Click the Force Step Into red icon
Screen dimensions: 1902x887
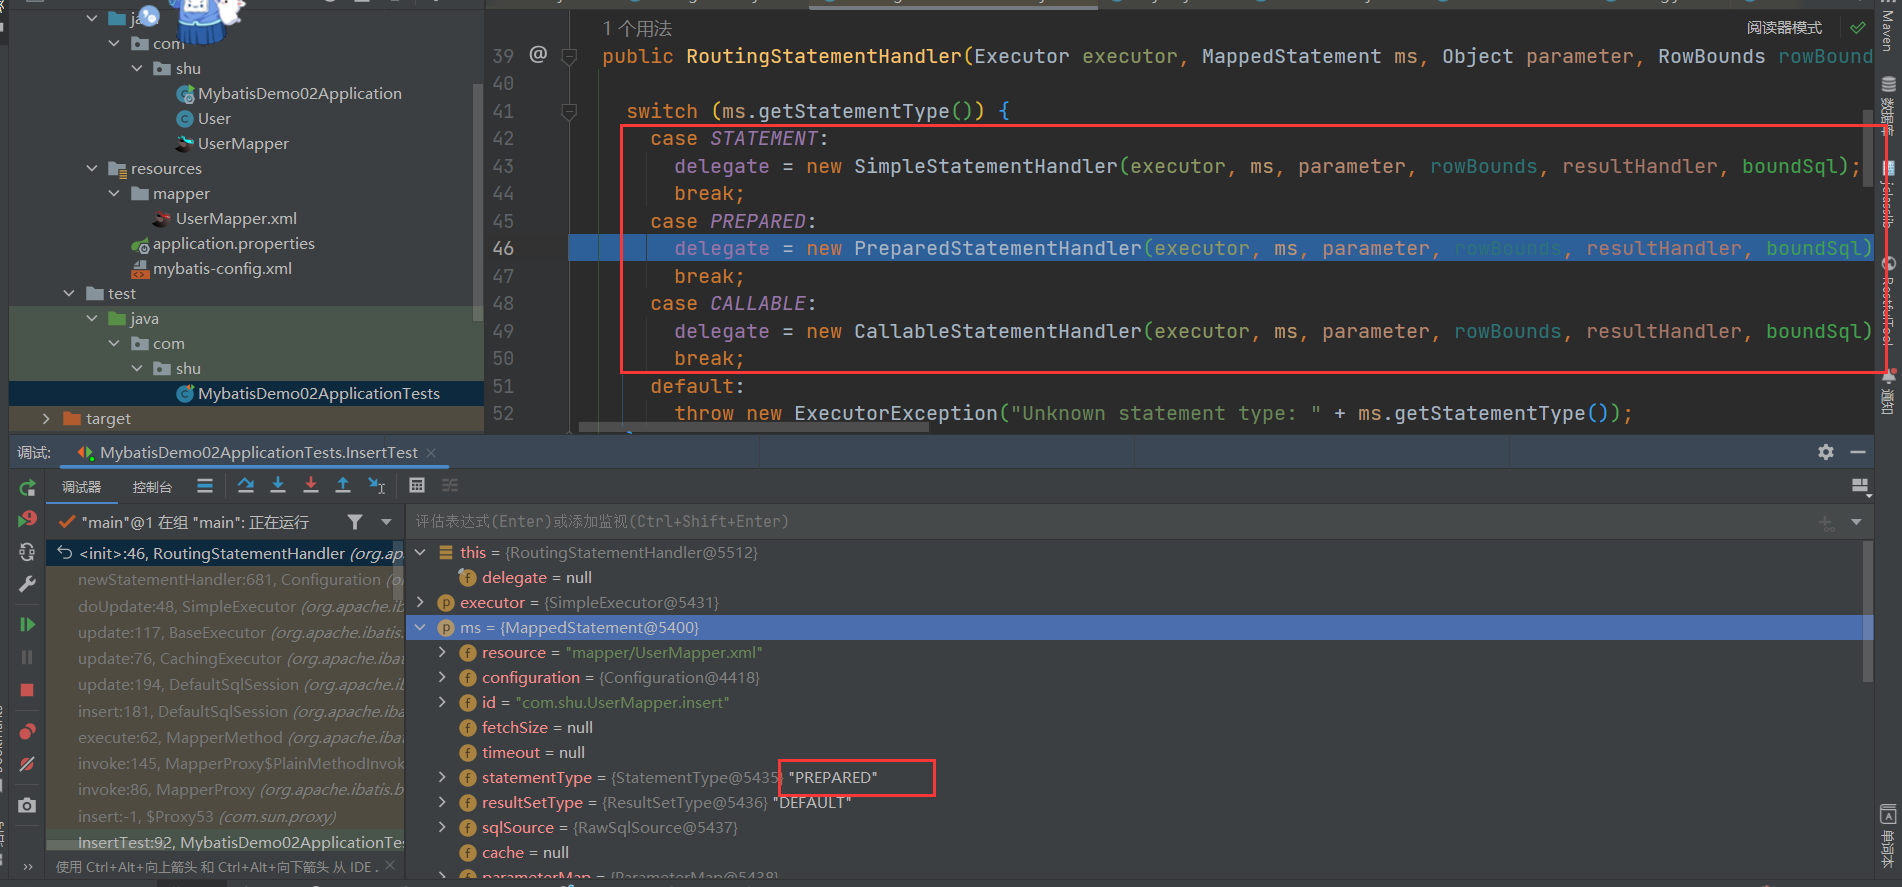coord(311,486)
